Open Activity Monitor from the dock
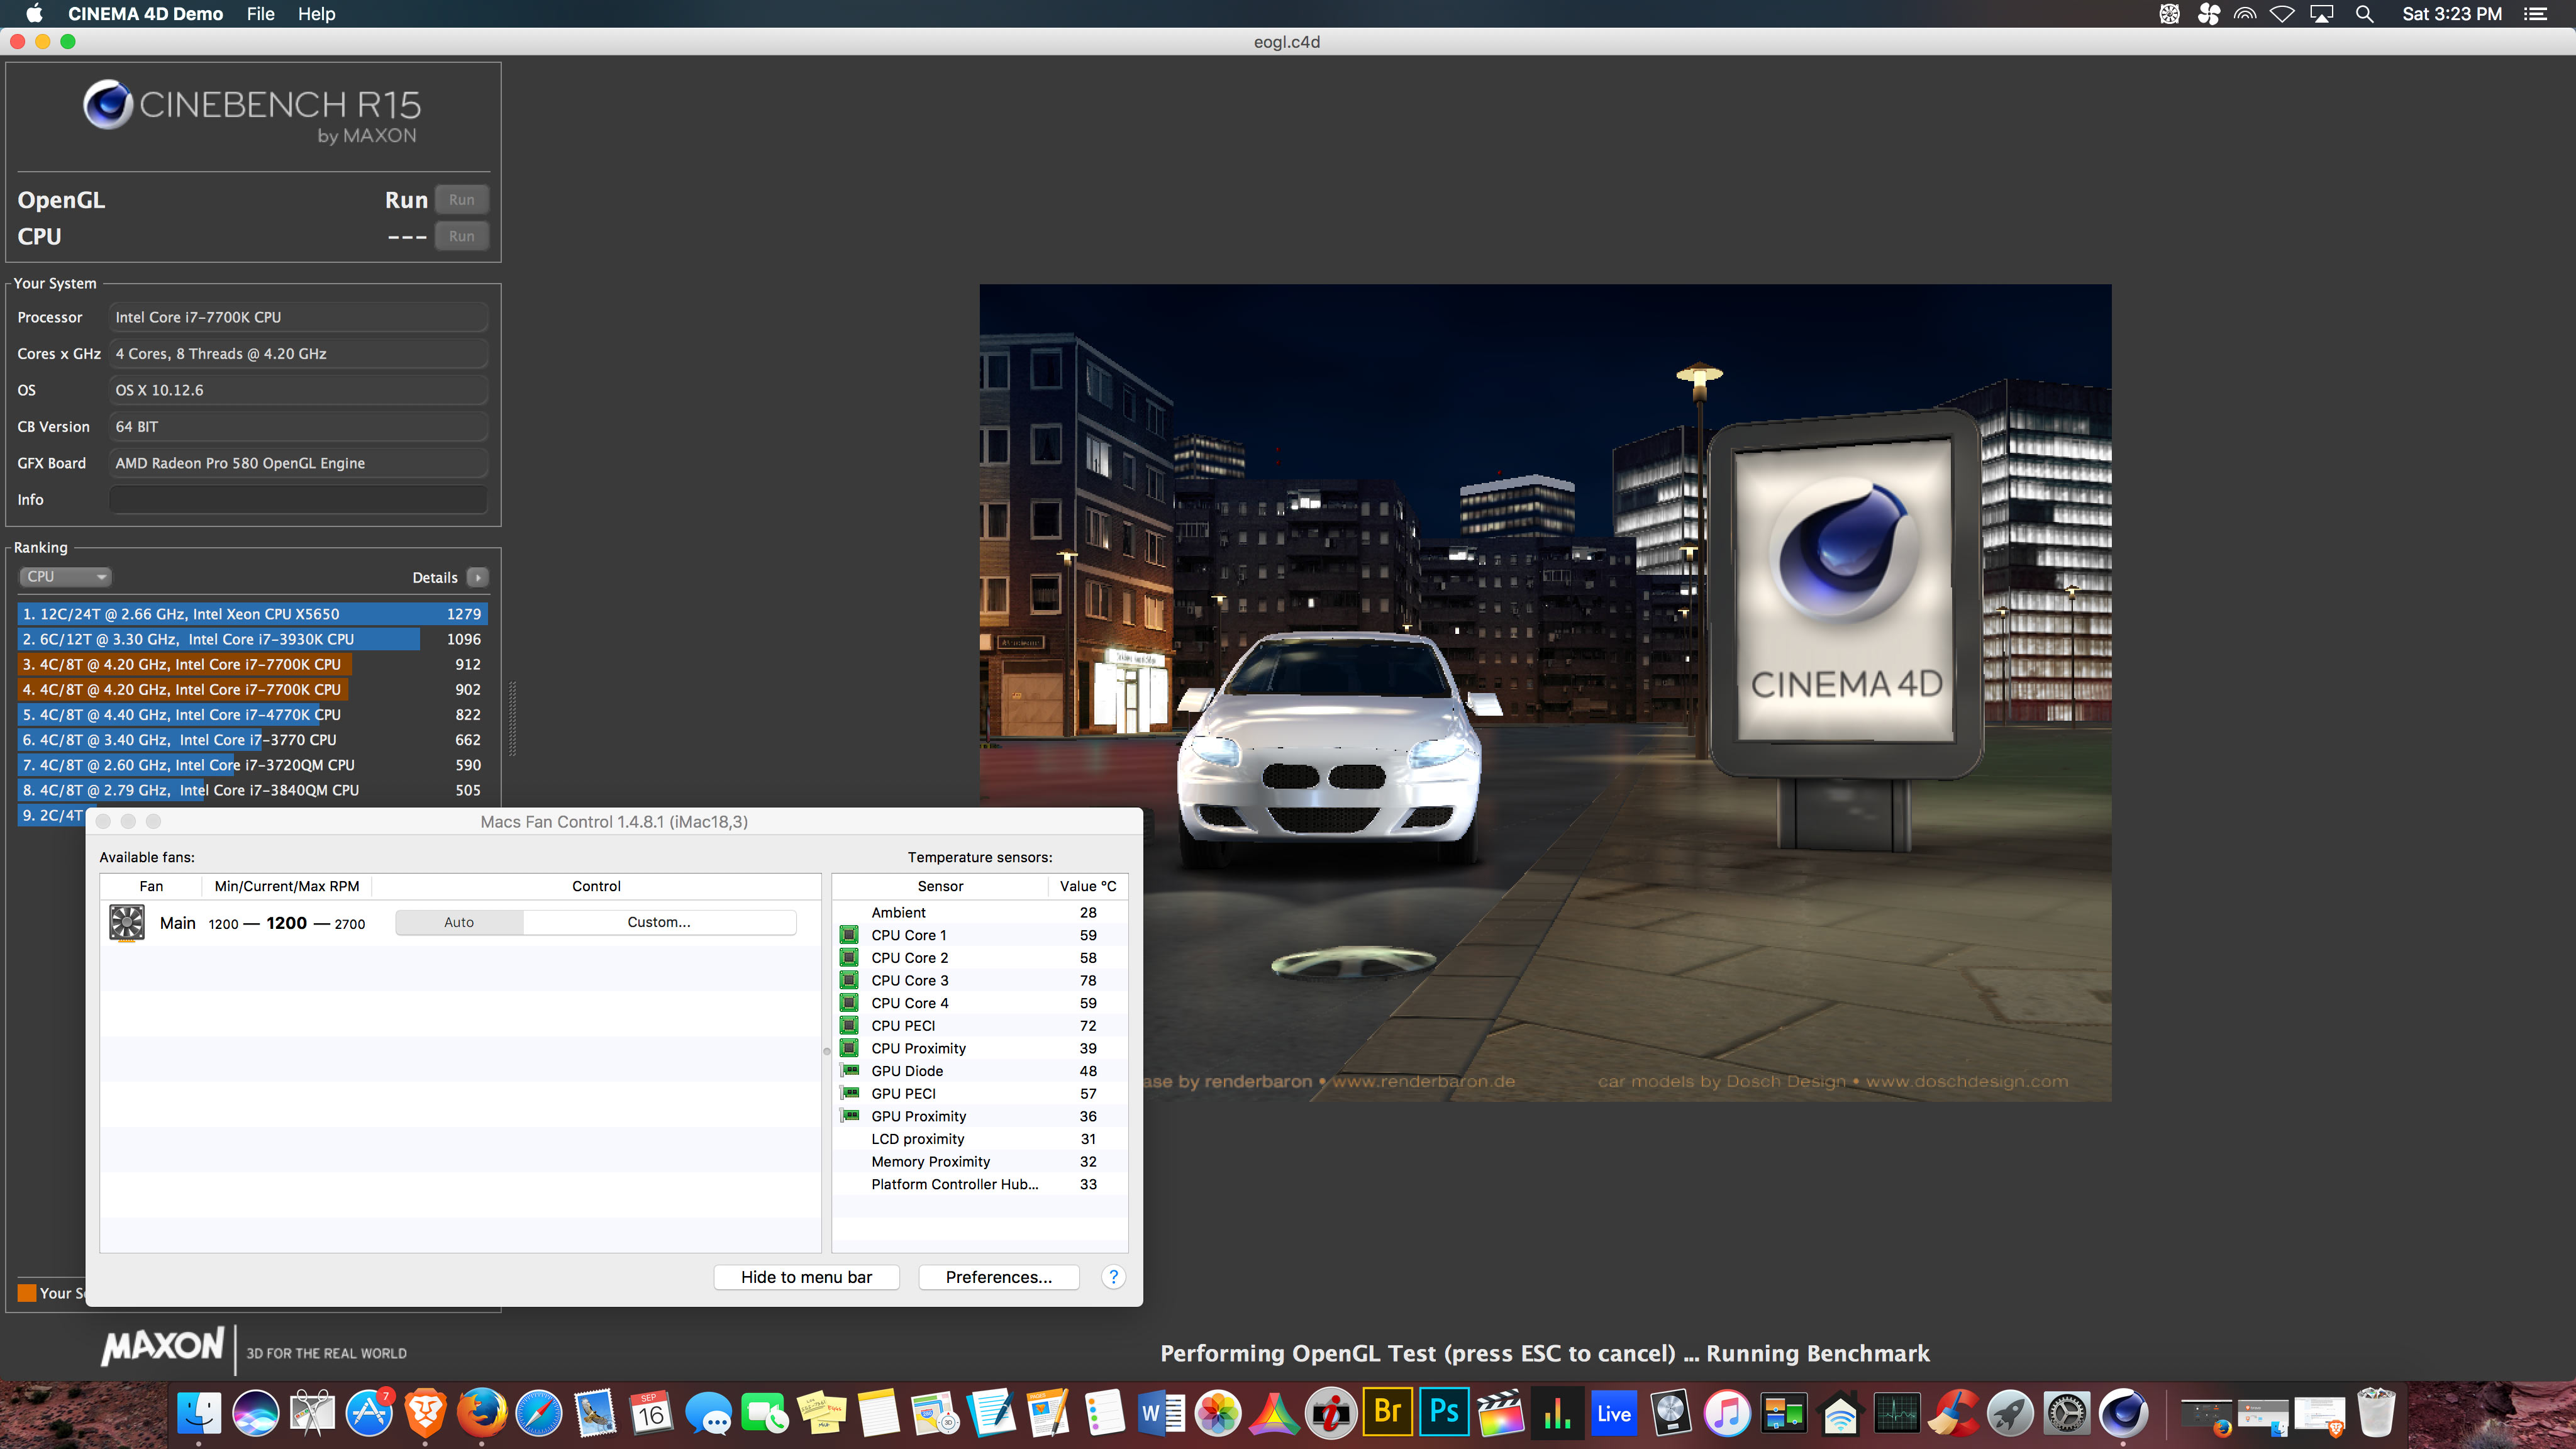The height and width of the screenshot is (1449, 2576). [x=1897, y=1414]
